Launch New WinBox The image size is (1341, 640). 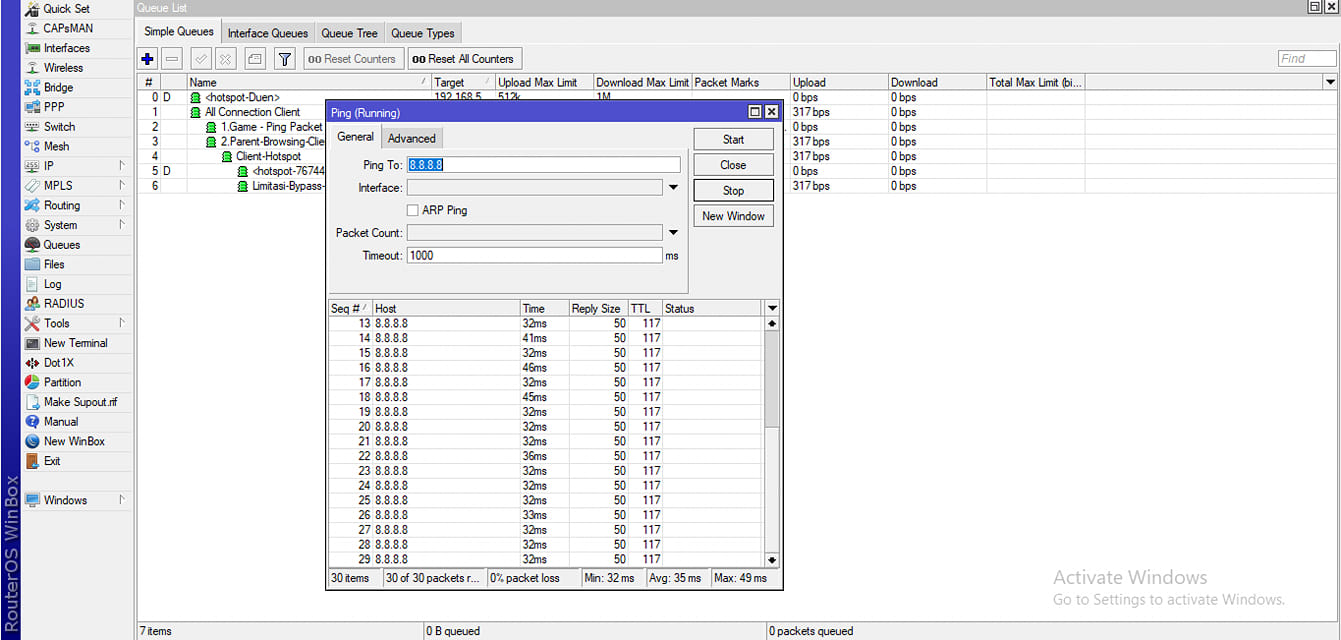coord(74,441)
